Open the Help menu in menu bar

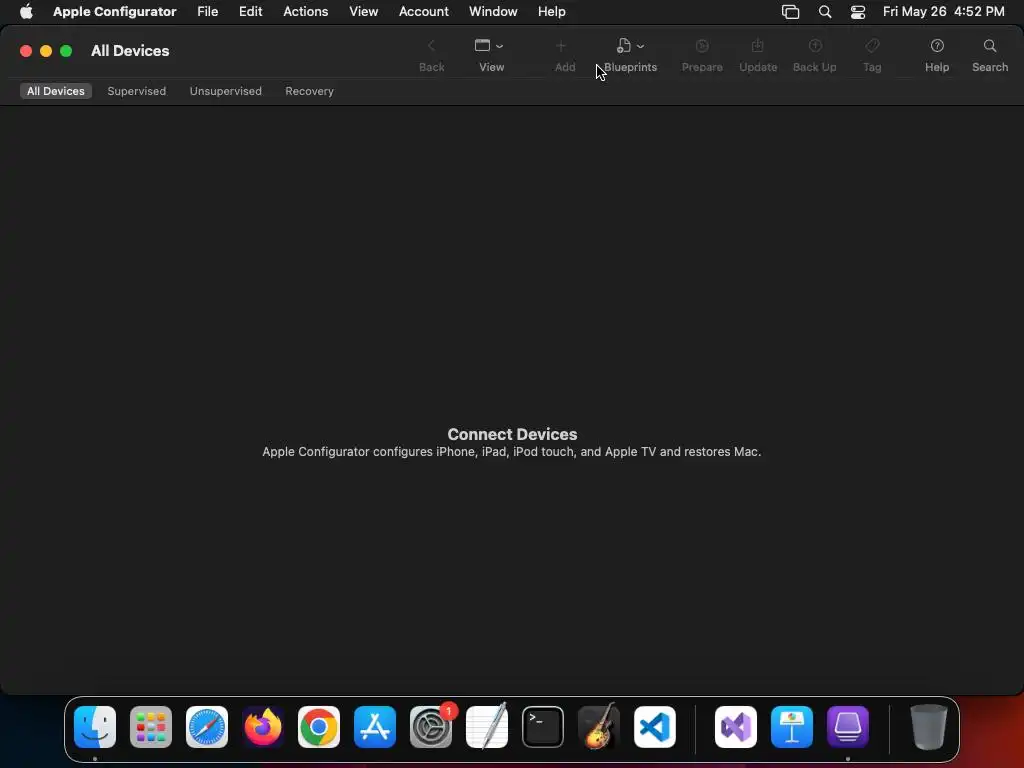(x=551, y=12)
